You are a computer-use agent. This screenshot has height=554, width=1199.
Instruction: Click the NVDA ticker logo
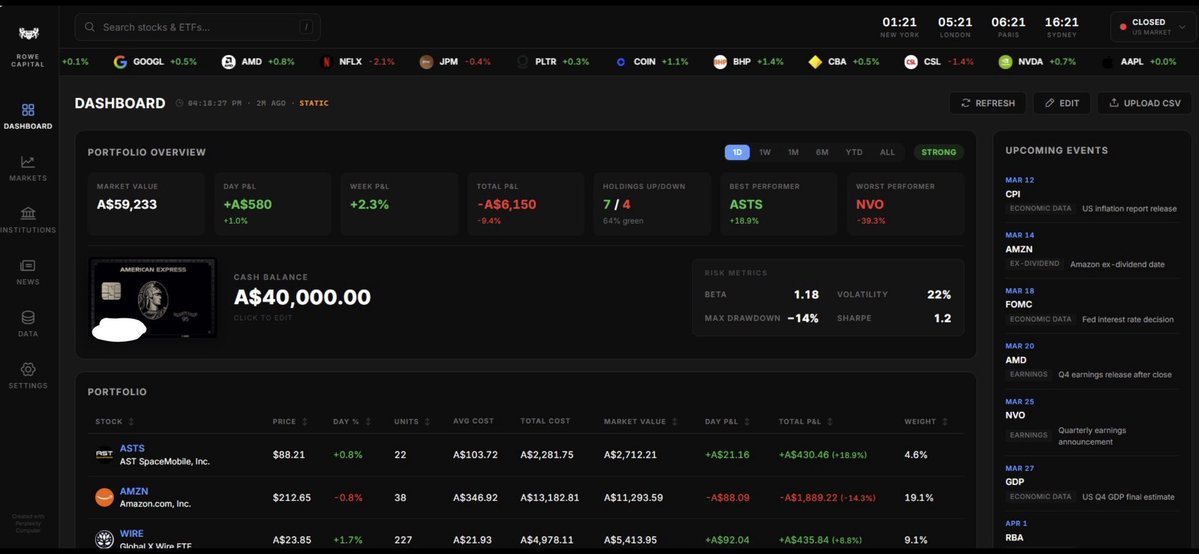(x=1006, y=62)
